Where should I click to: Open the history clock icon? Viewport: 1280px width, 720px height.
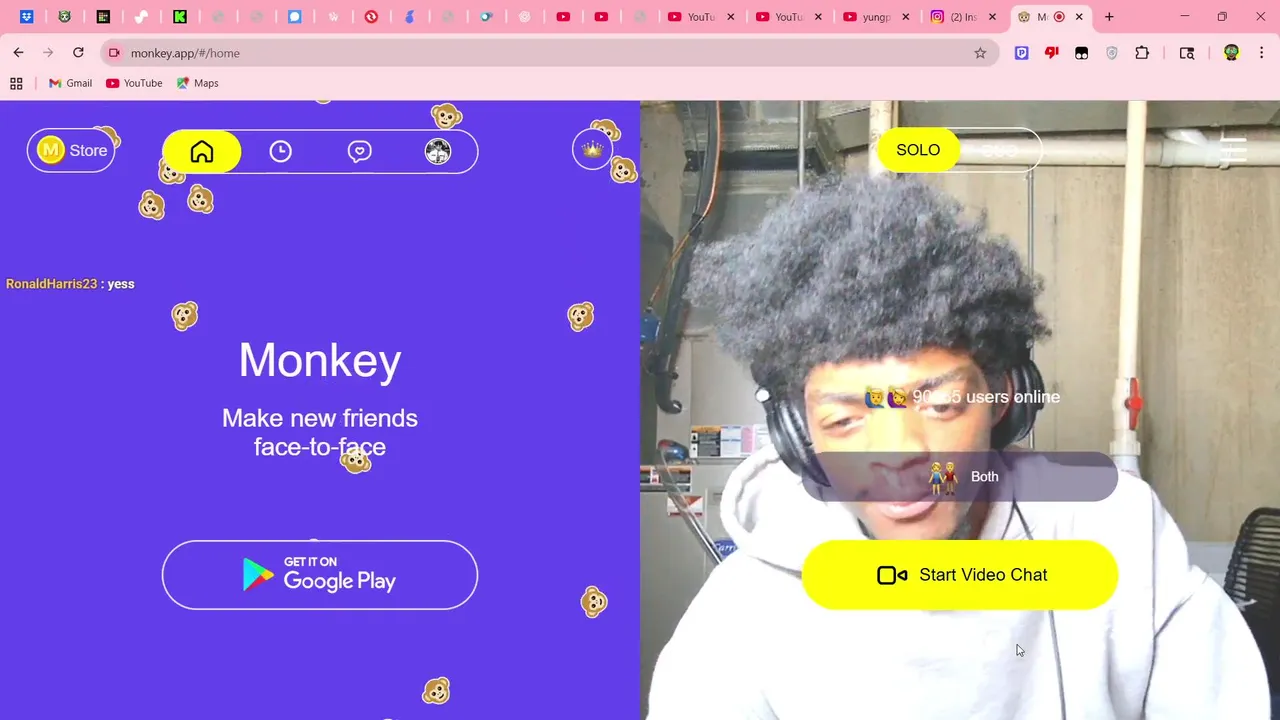click(280, 151)
